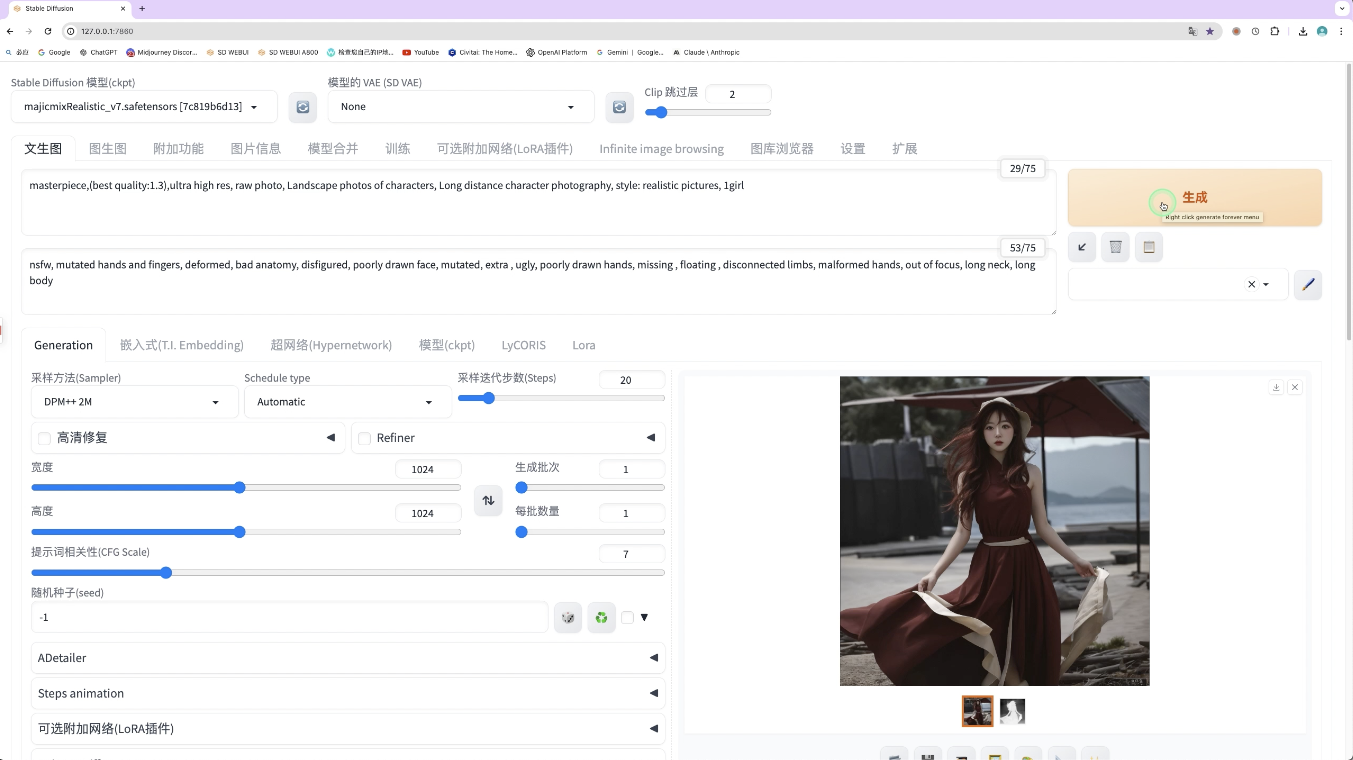Select the grayscale second gallery thumbnail
The image size is (1353, 760).
click(1012, 711)
